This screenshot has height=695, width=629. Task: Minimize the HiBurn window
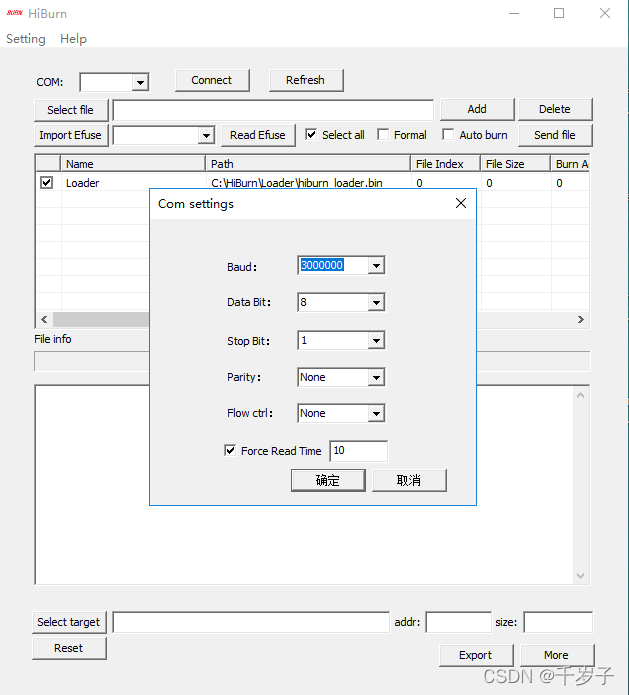514,13
